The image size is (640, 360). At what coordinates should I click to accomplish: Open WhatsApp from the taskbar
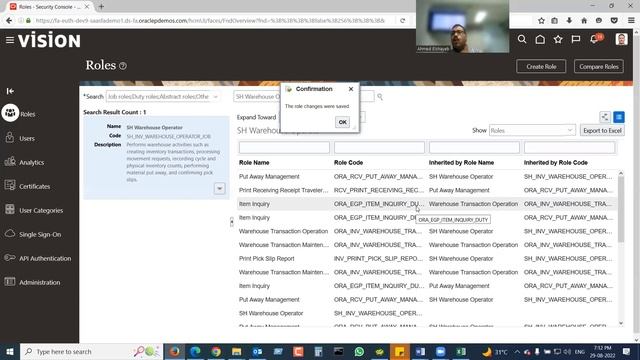359,351
